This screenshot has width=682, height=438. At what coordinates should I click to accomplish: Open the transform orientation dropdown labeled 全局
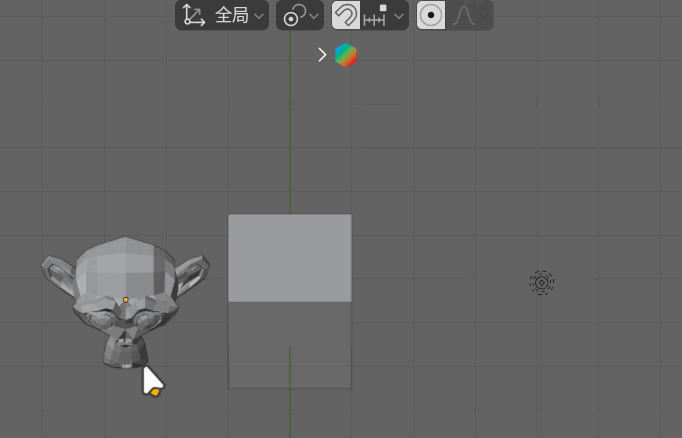[222, 16]
